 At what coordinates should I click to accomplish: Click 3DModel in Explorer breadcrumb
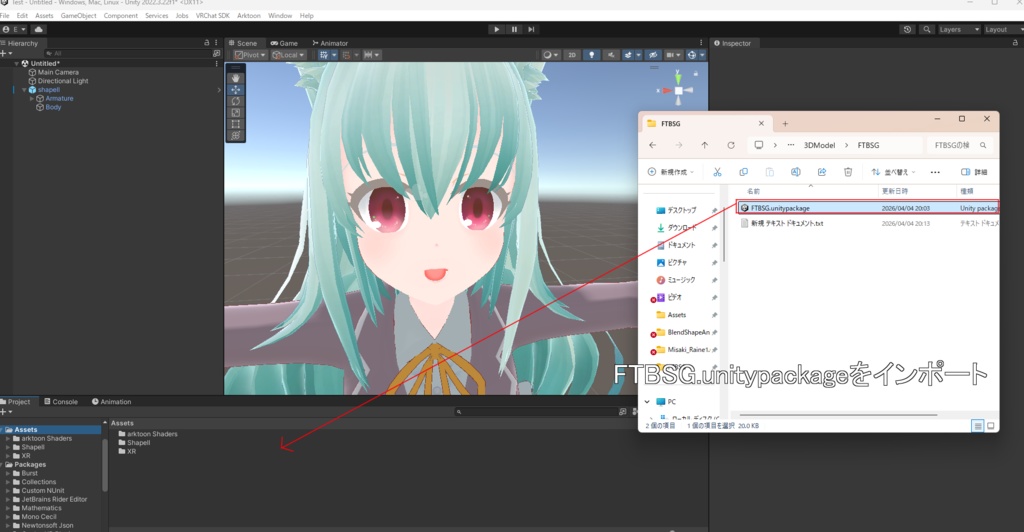click(x=819, y=145)
